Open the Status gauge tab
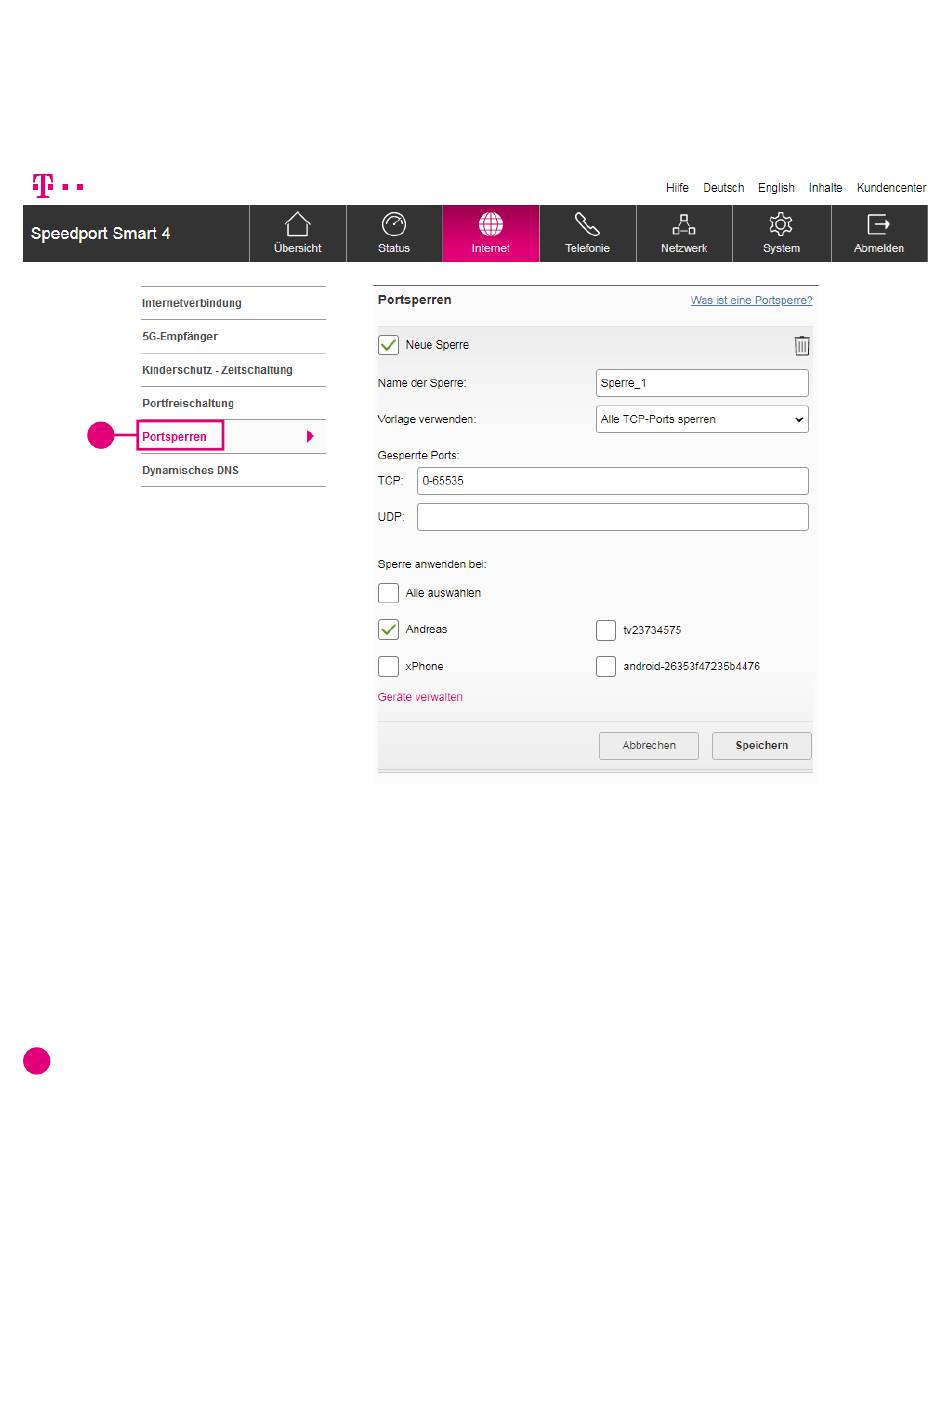Screen dimensions: 950x1425 (x=394, y=234)
